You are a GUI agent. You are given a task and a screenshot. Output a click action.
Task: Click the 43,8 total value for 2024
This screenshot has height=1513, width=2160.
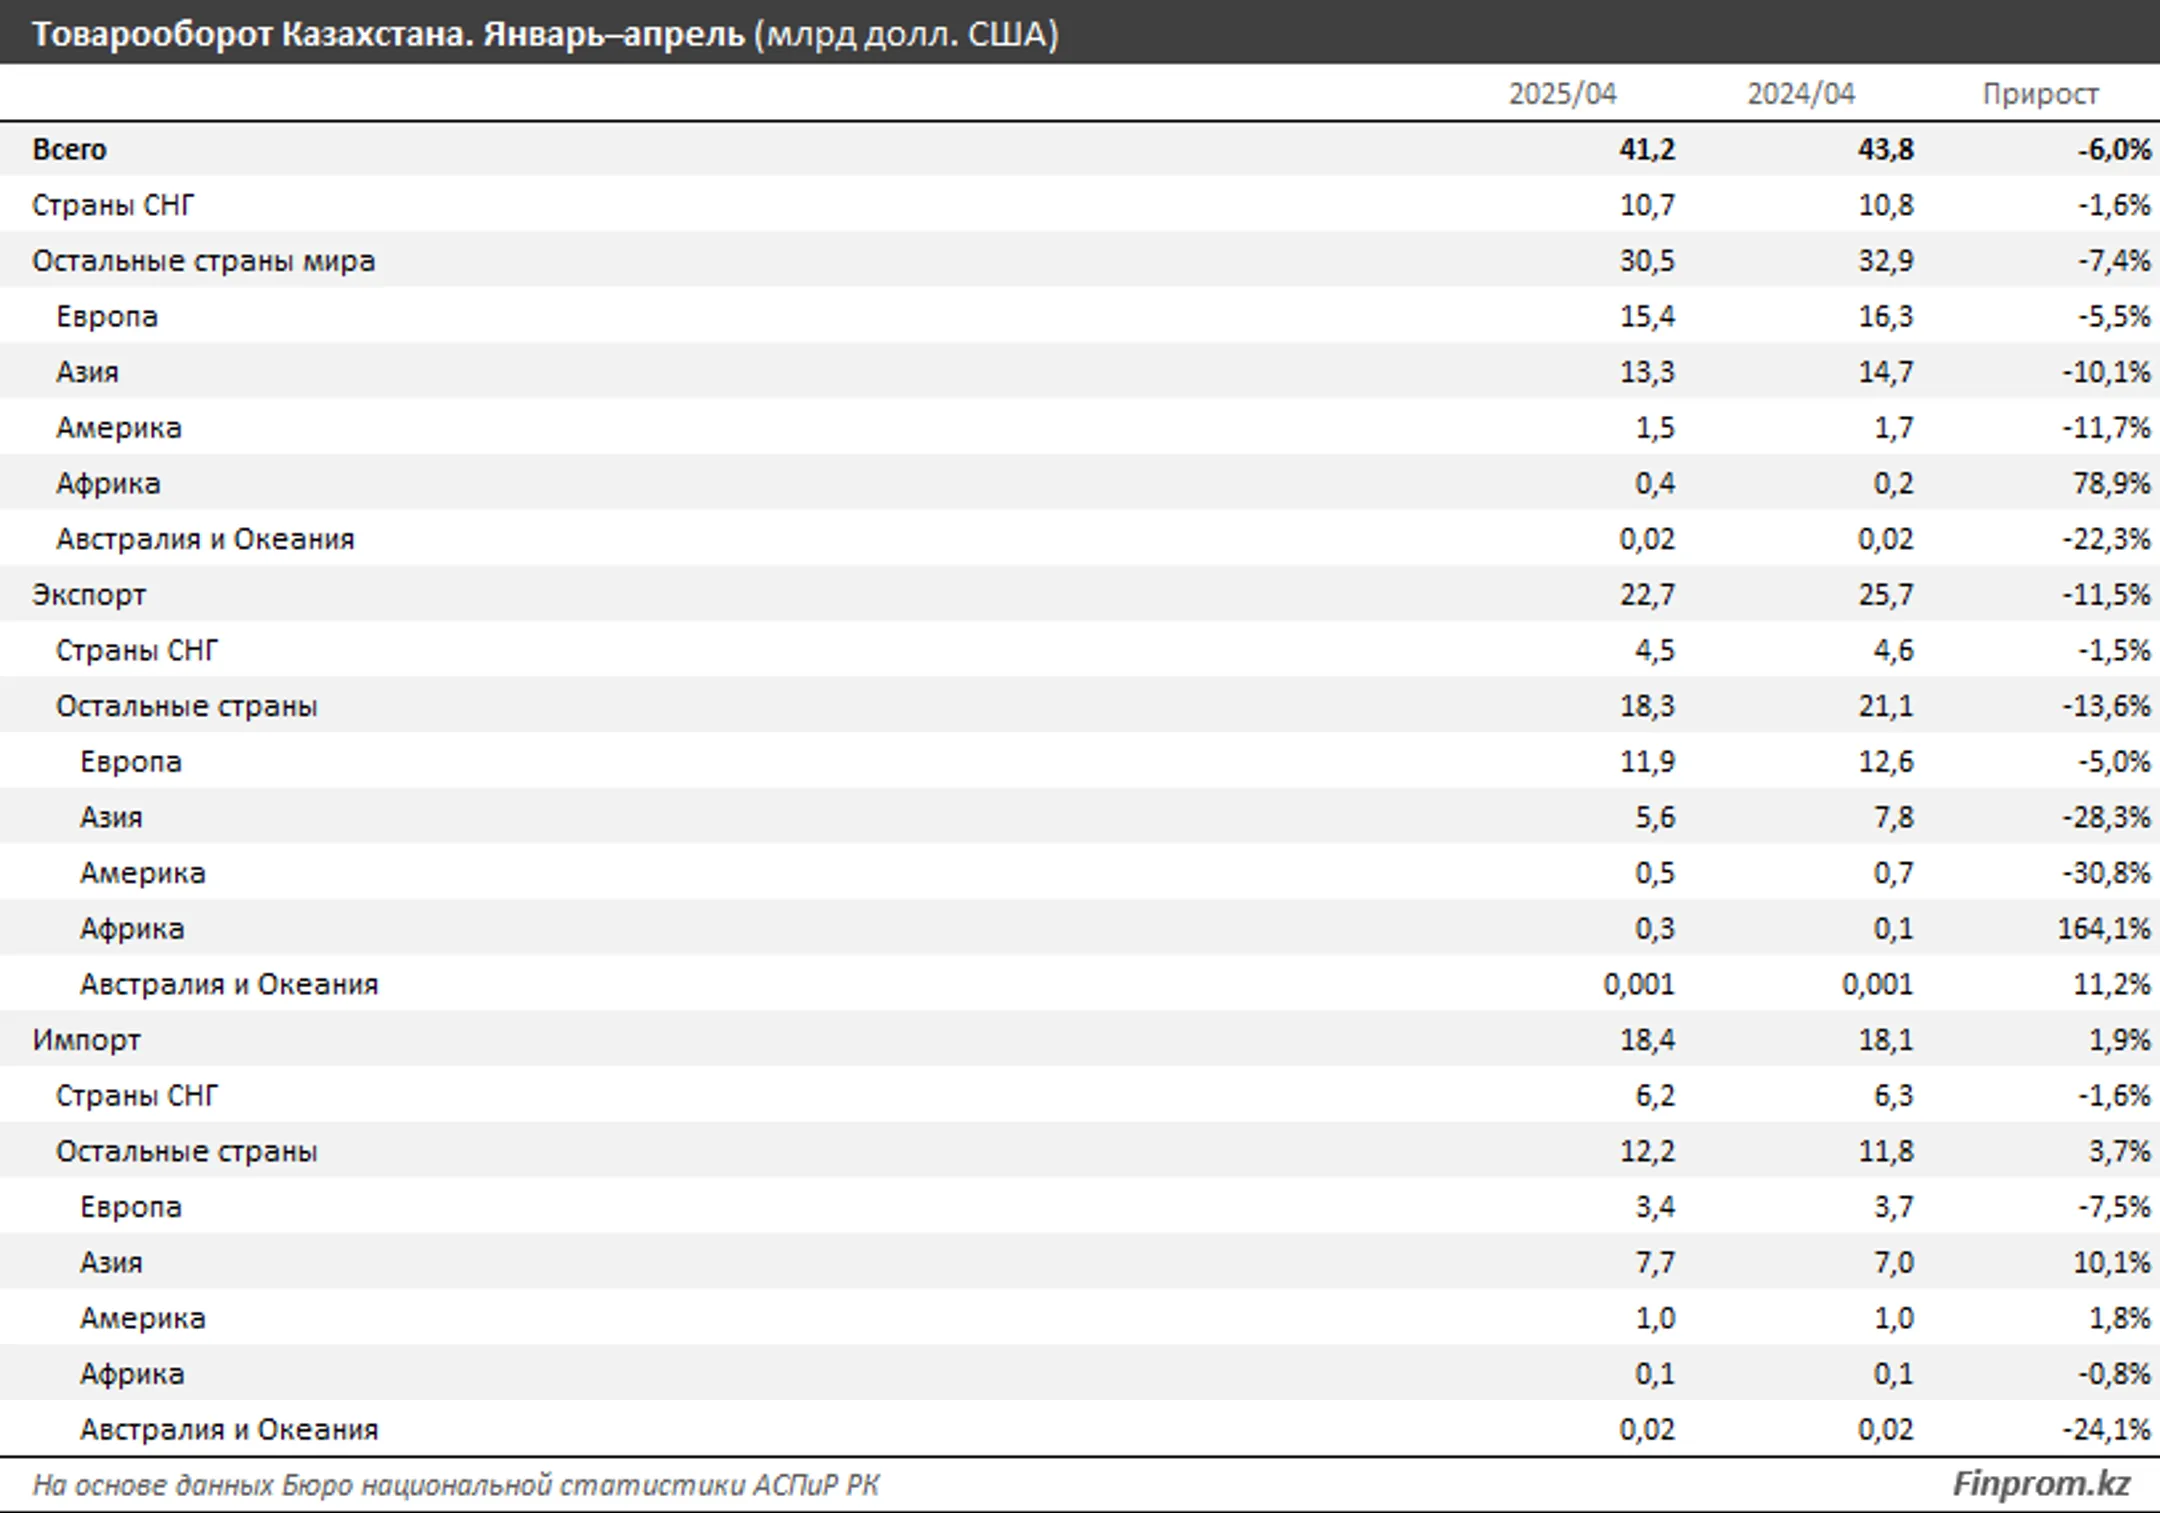(x=1885, y=150)
